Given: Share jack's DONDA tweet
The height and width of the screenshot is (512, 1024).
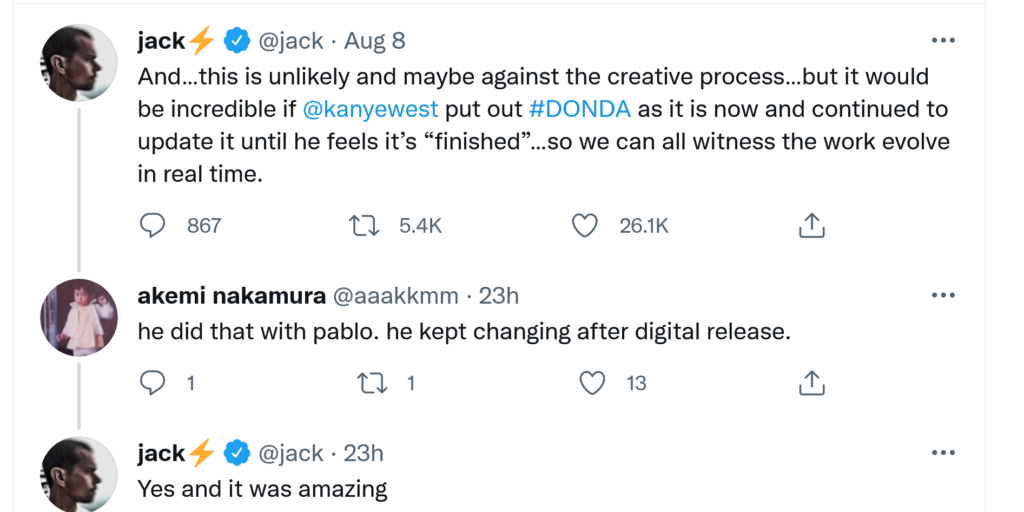Looking at the screenshot, I should point(812,226).
